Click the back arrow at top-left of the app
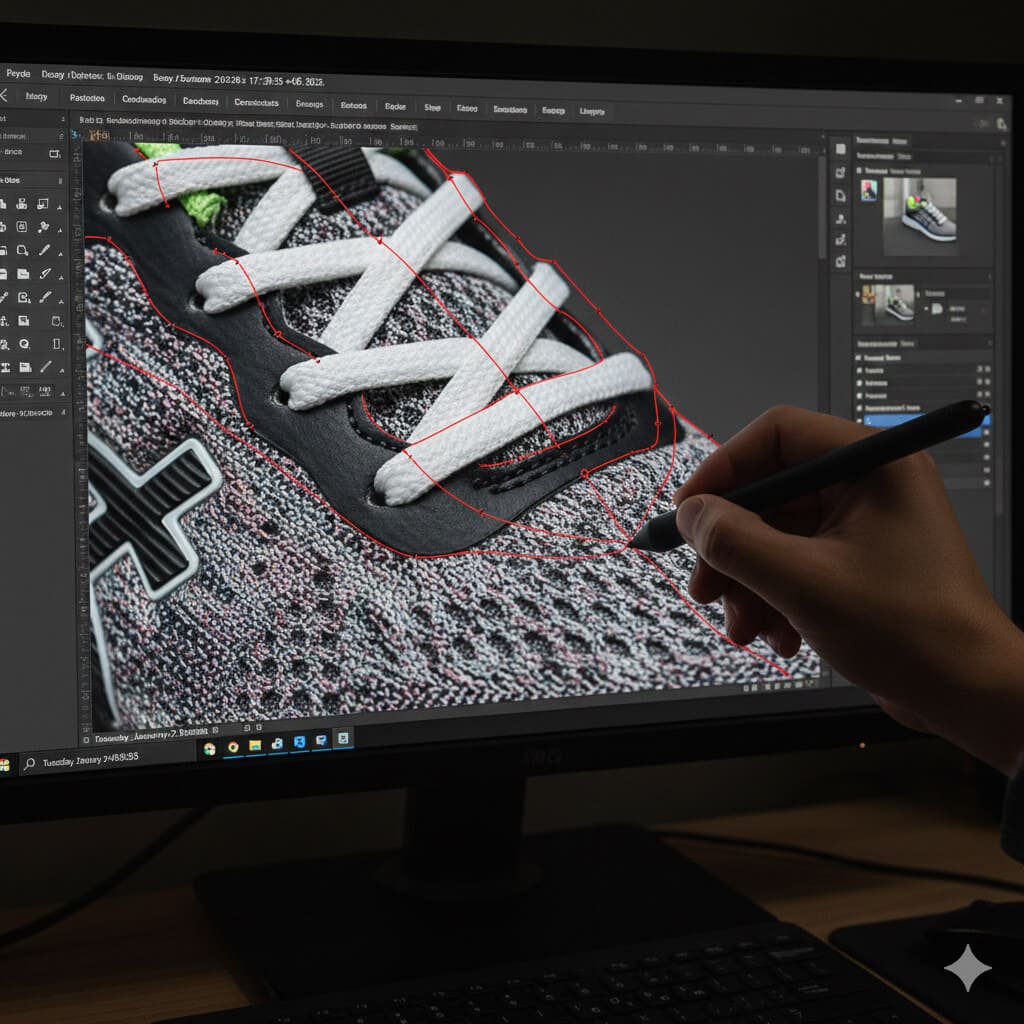The height and width of the screenshot is (1024, 1024). click(3, 96)
